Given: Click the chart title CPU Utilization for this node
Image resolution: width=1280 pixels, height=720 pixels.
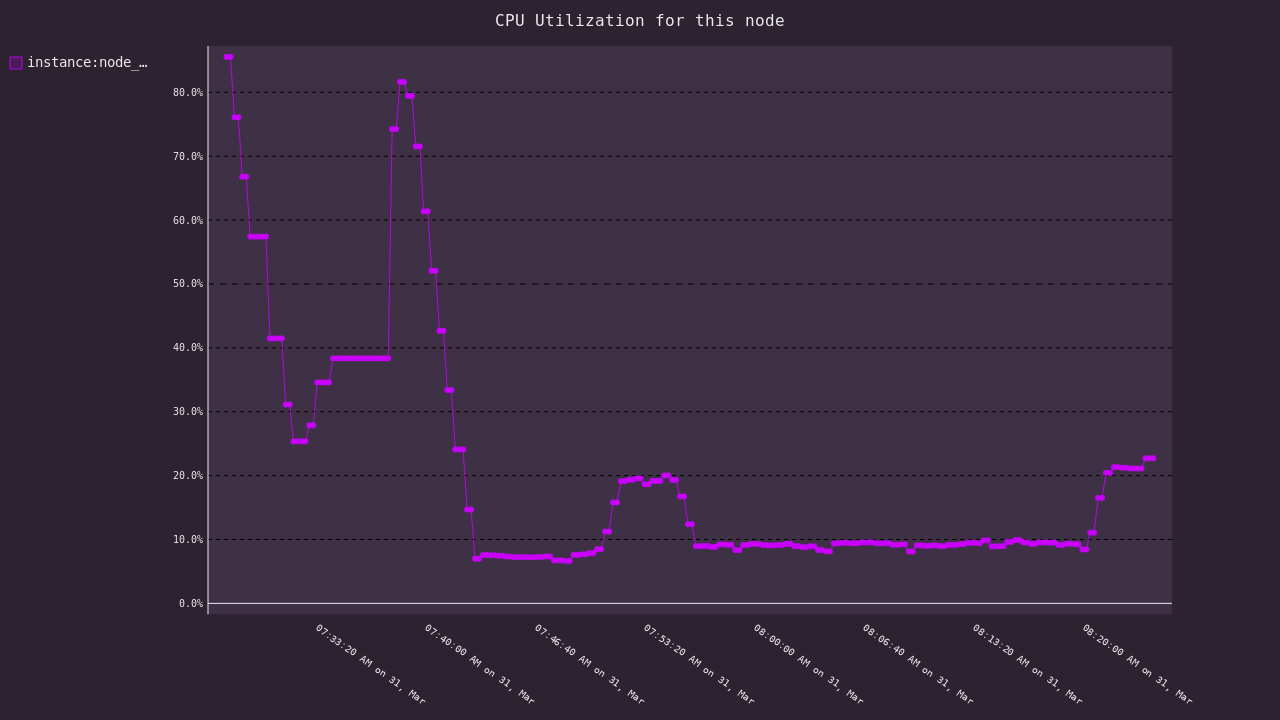Looking at the screenshot, I should (640, 20).
